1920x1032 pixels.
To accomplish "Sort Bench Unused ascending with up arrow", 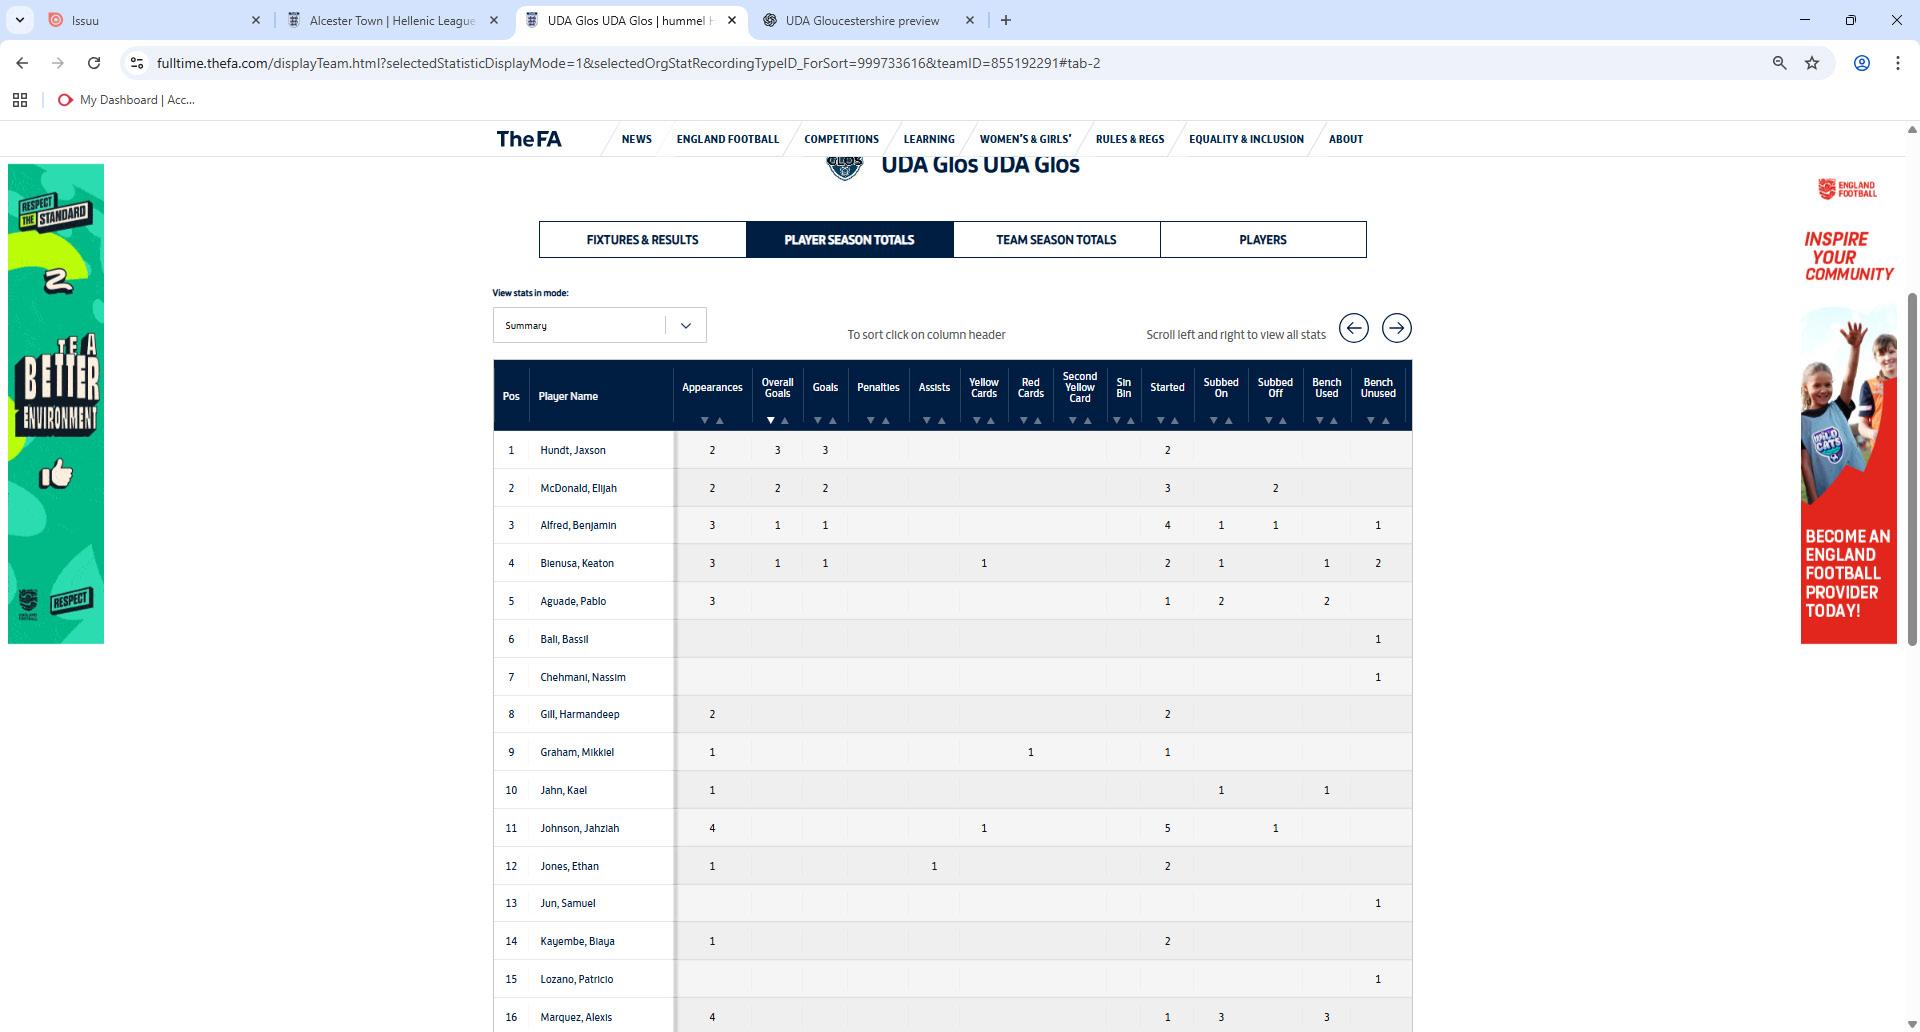I will pyautogui.click(x=1386, y=421).
